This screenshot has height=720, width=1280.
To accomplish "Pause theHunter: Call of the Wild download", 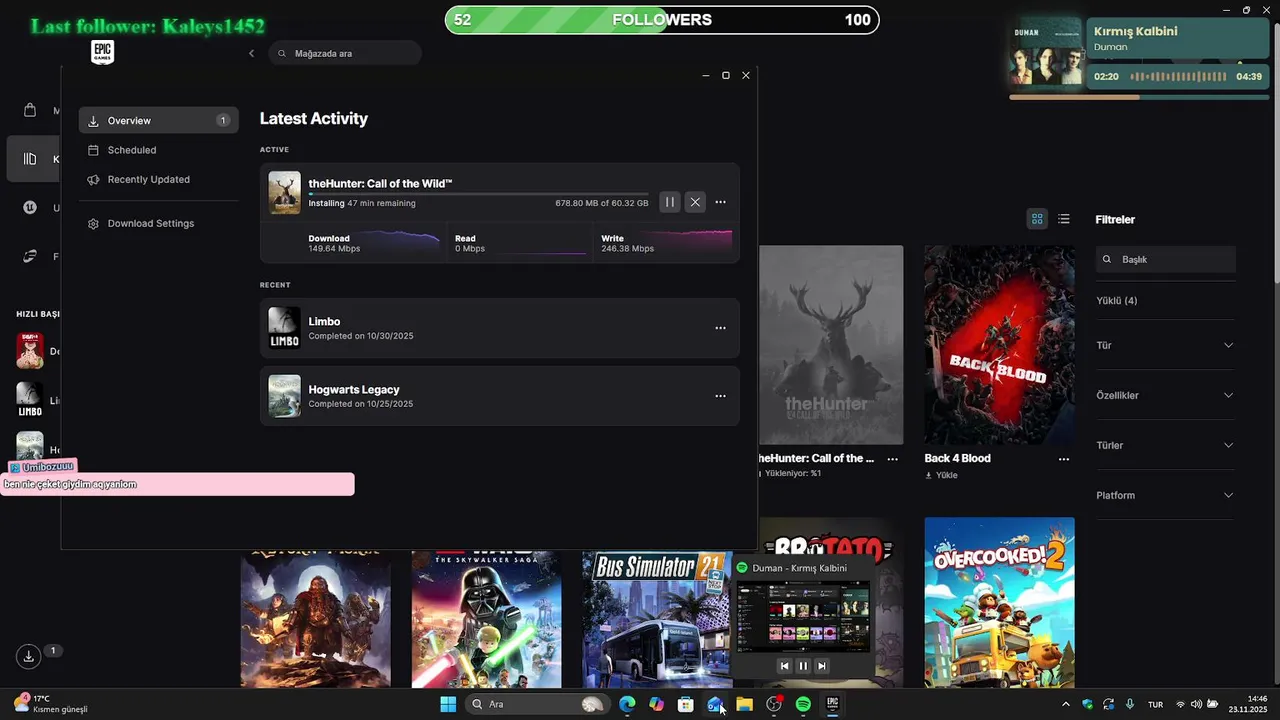I will click(670, 202).
